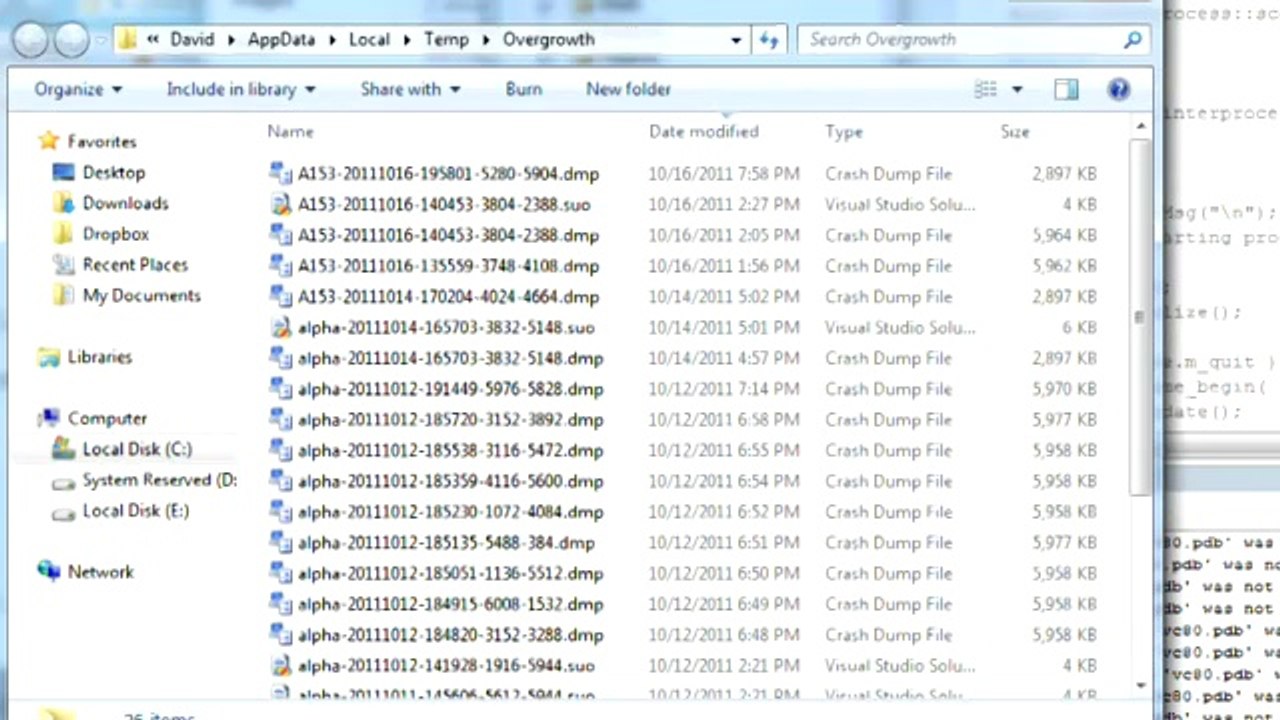This screenshot has height=720, width=1280.
Task: Click the Burn button
Action: pos(523,89)
